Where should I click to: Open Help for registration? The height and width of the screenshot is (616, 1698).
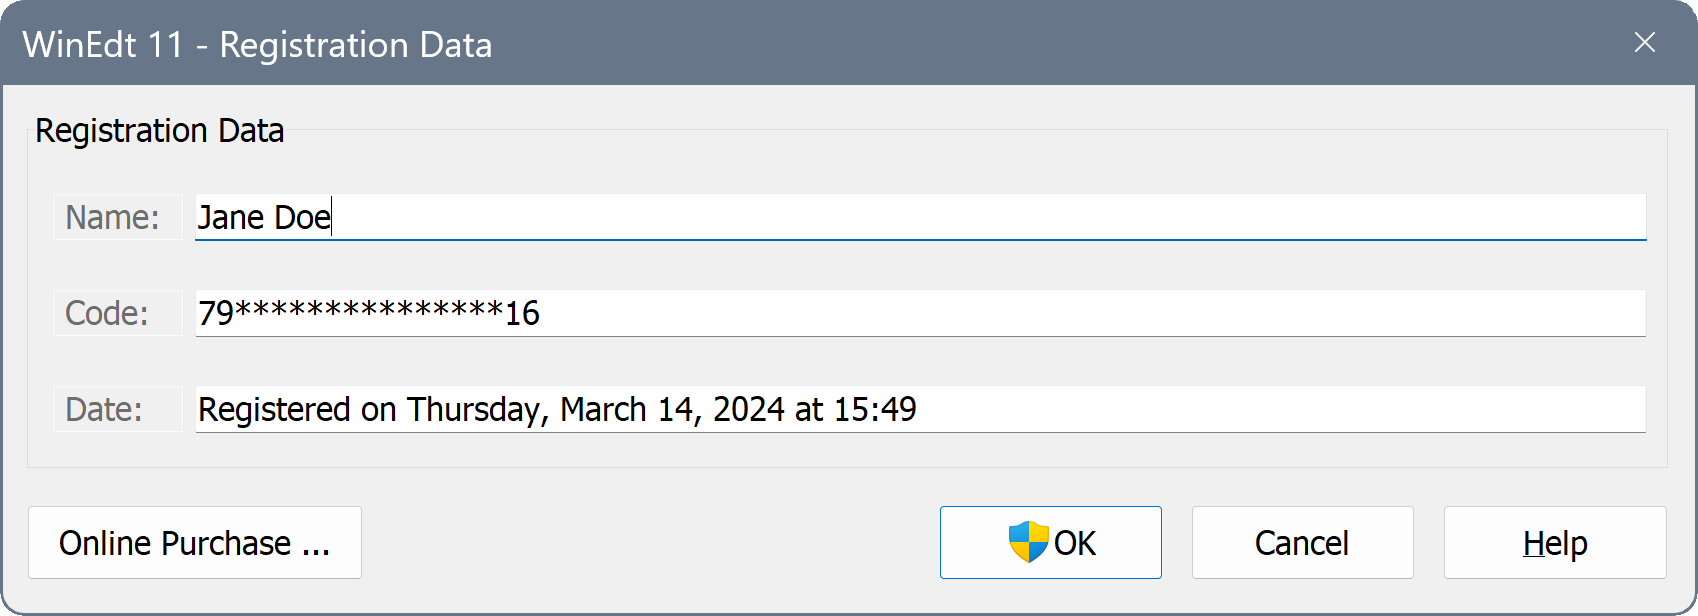point(1555,543)
